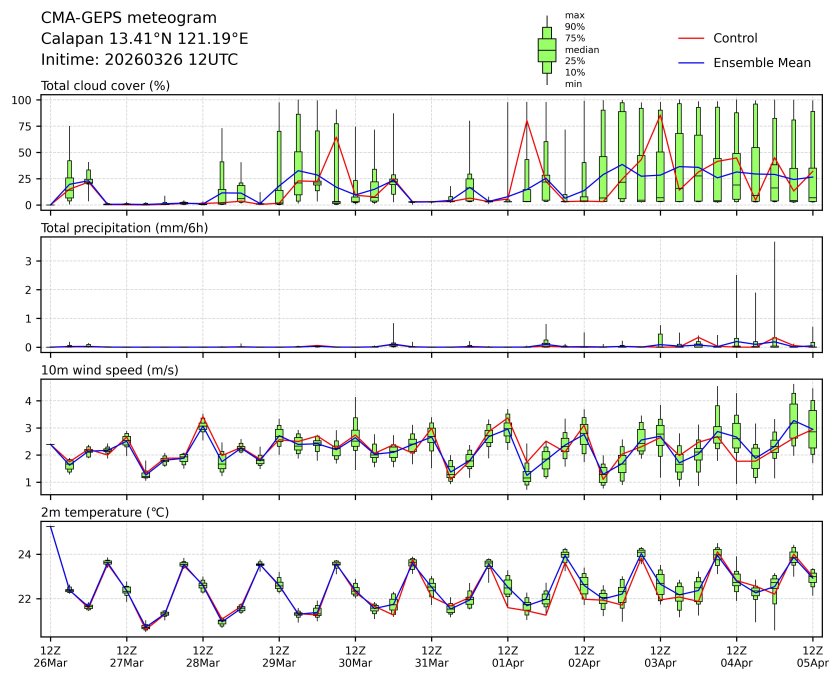Click the 90% percentile legend label
The height and width of the screenshot is (680, 840).
tap(575, 26)
